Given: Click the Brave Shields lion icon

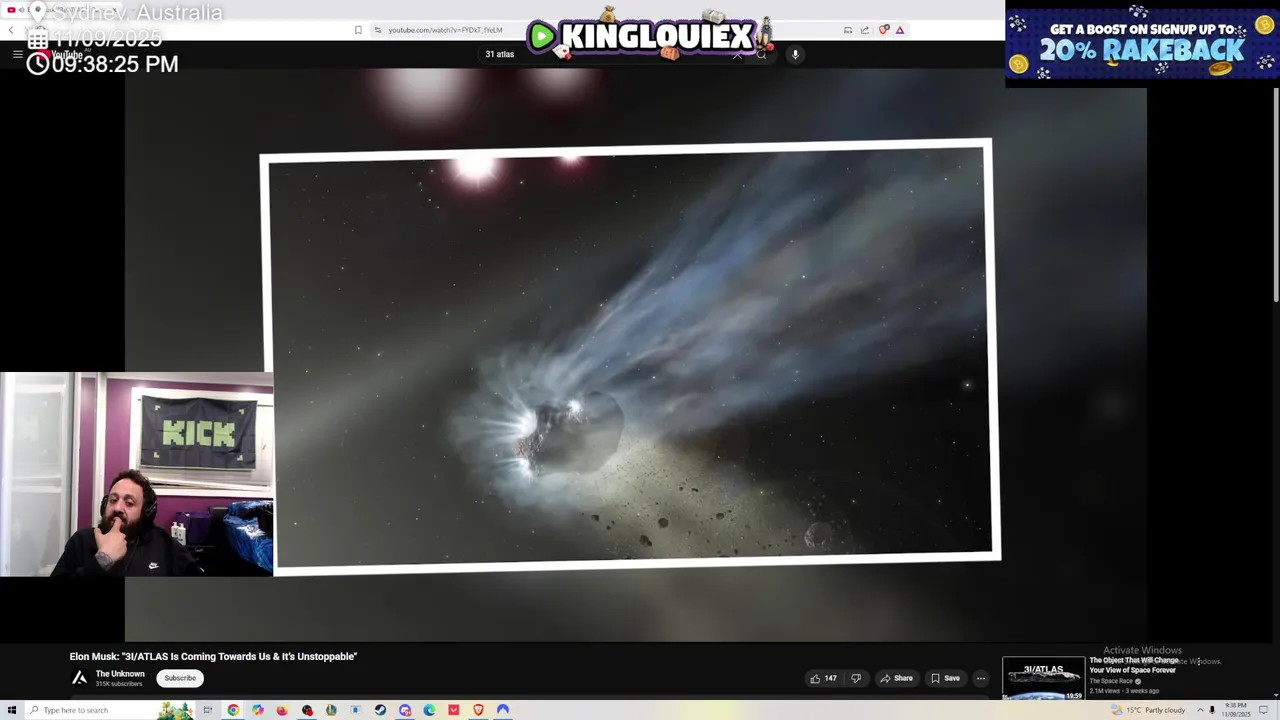Looking at the screenshot, I should click(x=883, y=30).
